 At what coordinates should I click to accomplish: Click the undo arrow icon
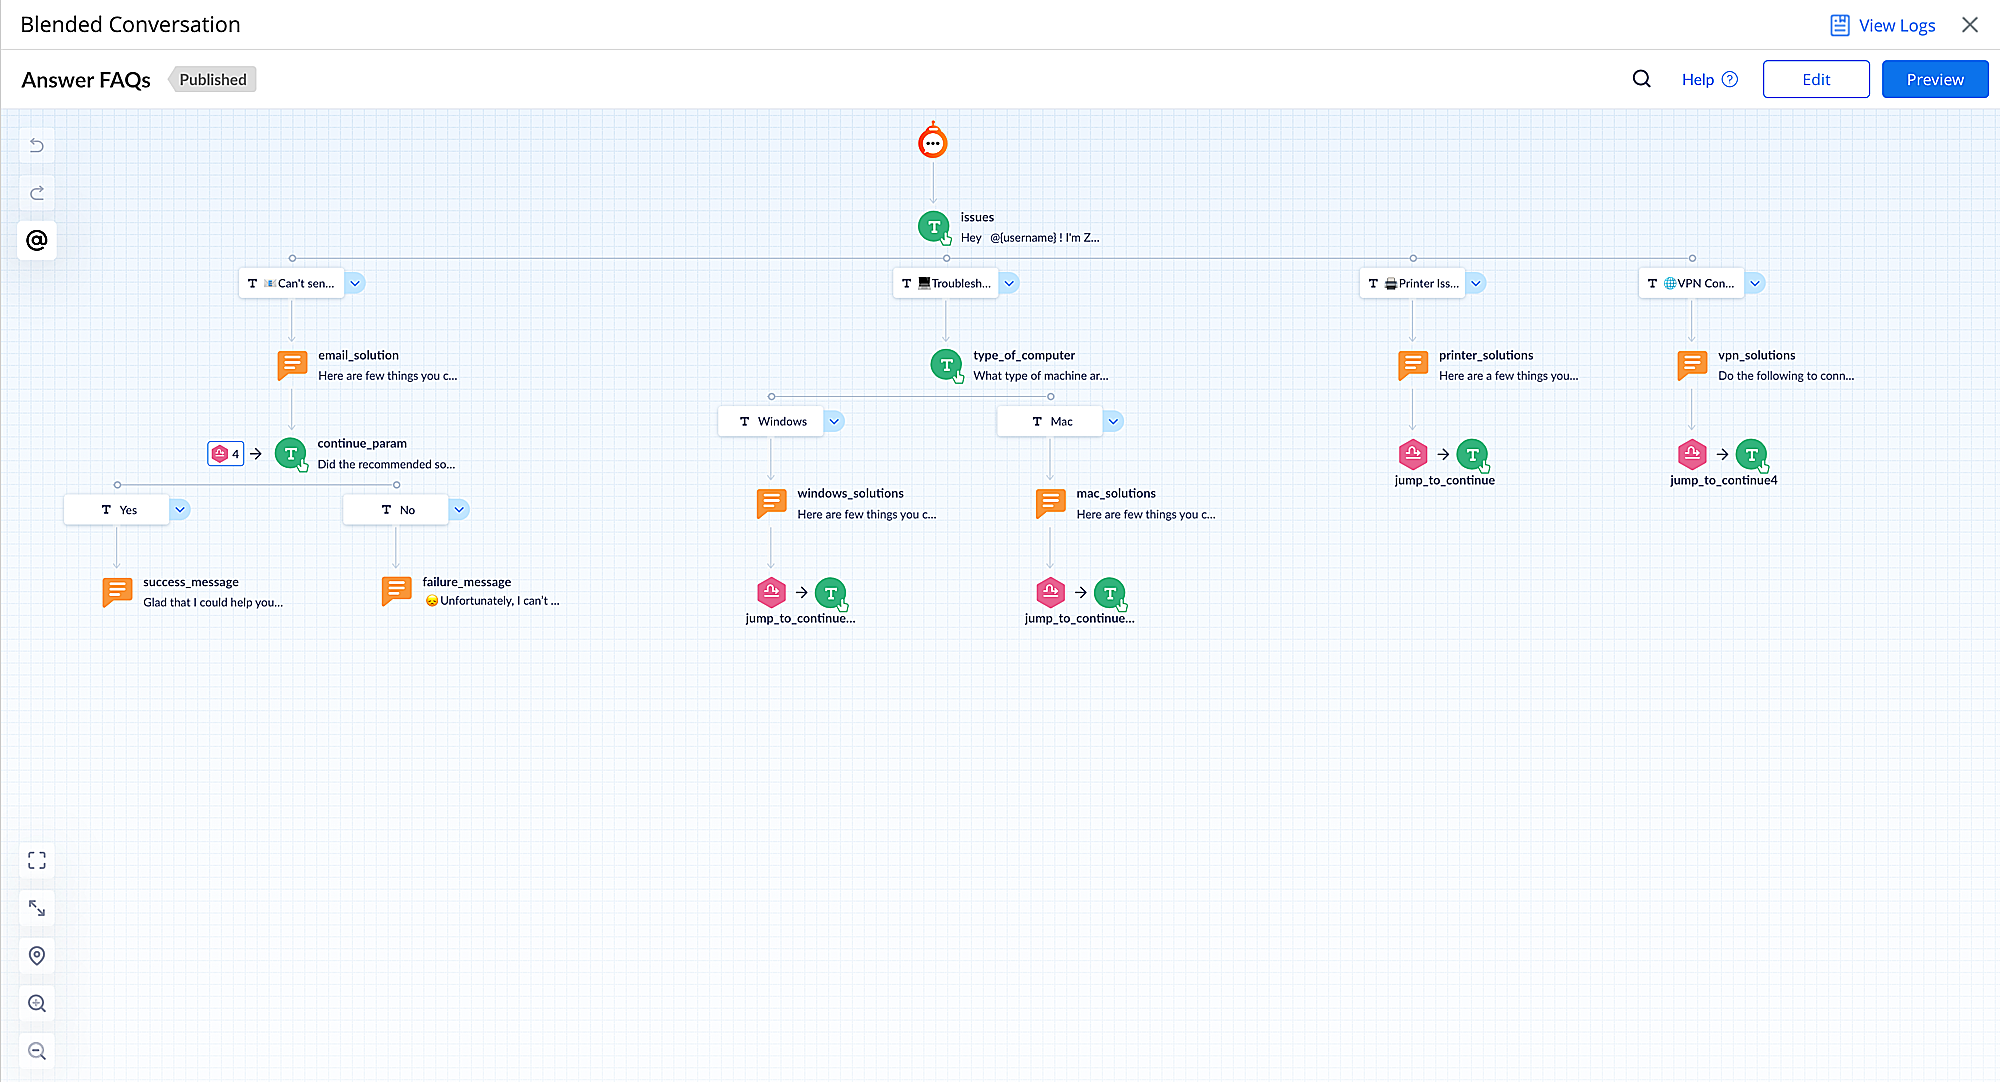point(37,146)
